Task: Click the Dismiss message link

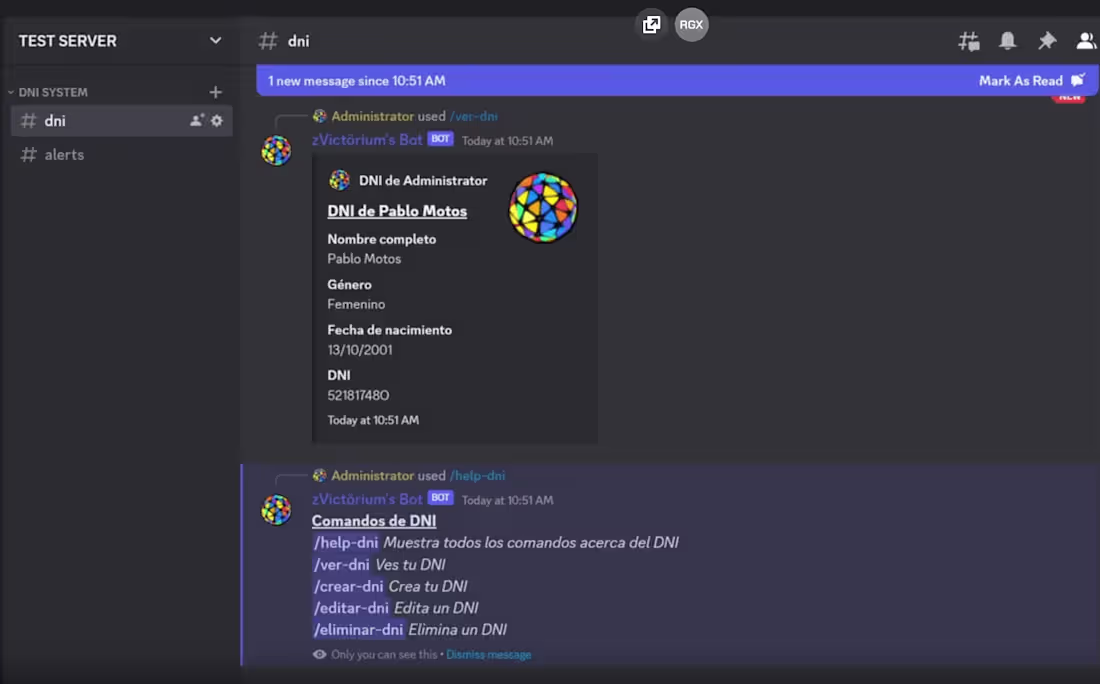Action: (489, 654)
